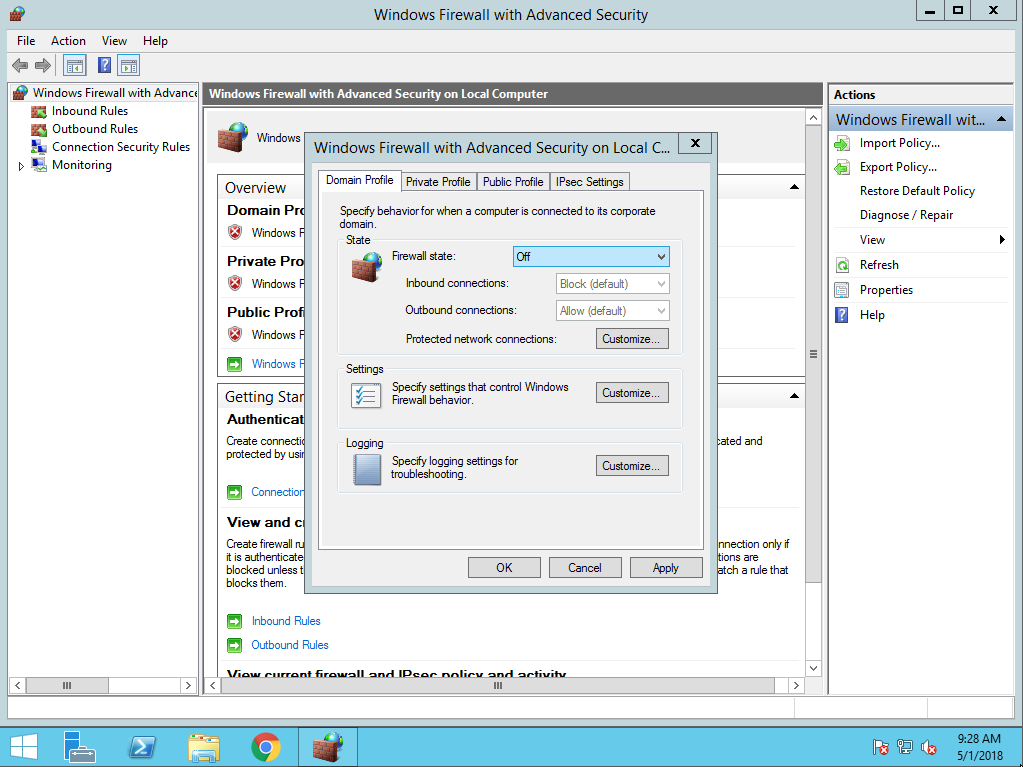Open Google Chrome from the taskbar

tap(266, 746)
